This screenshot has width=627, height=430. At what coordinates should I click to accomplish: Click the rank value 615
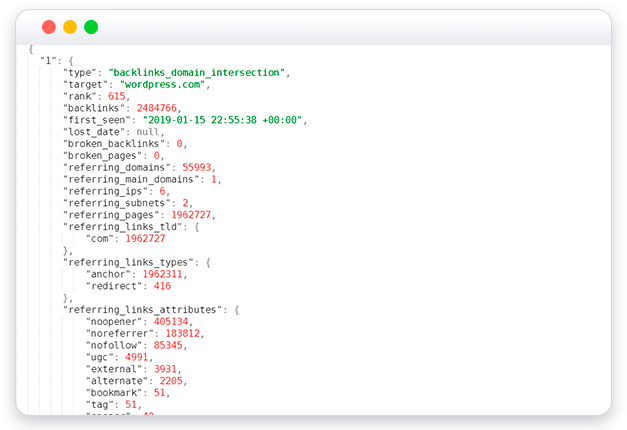point(116,97)
